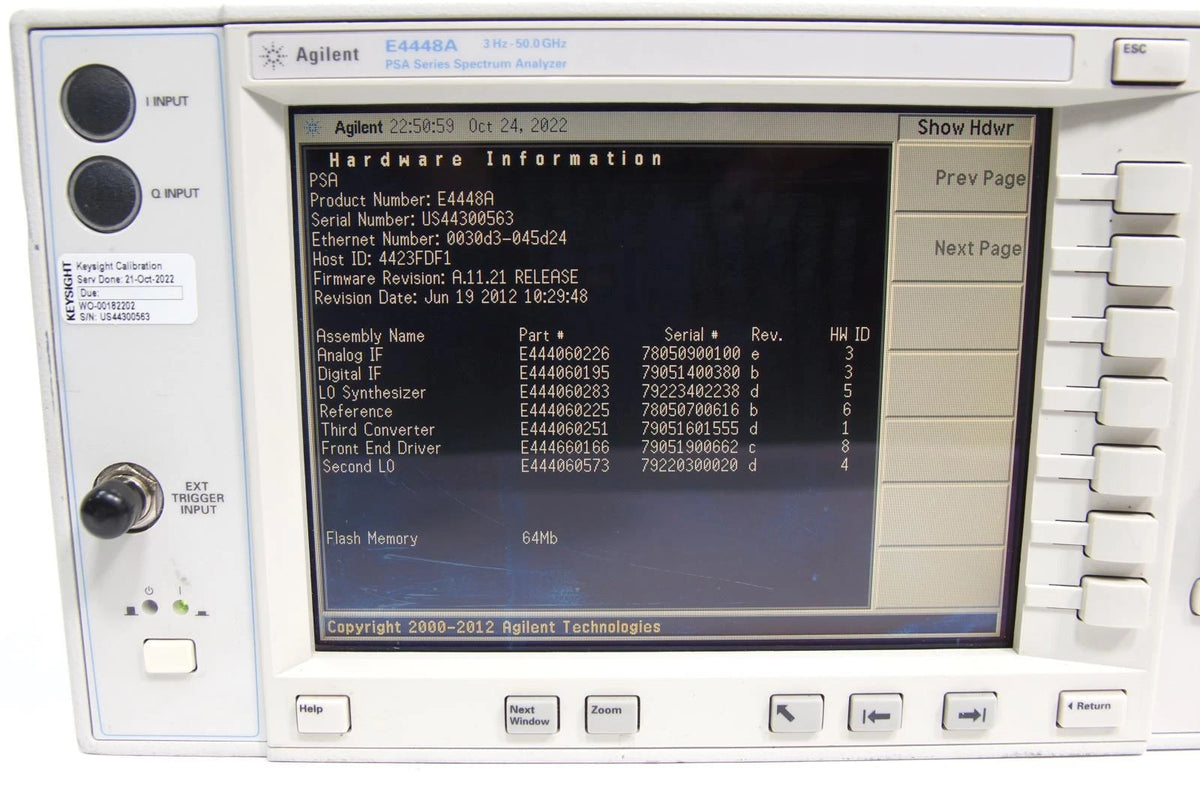Click the "Hardware Information" heading
Screen dimensions: 1200x788
(x=496, y=160)
